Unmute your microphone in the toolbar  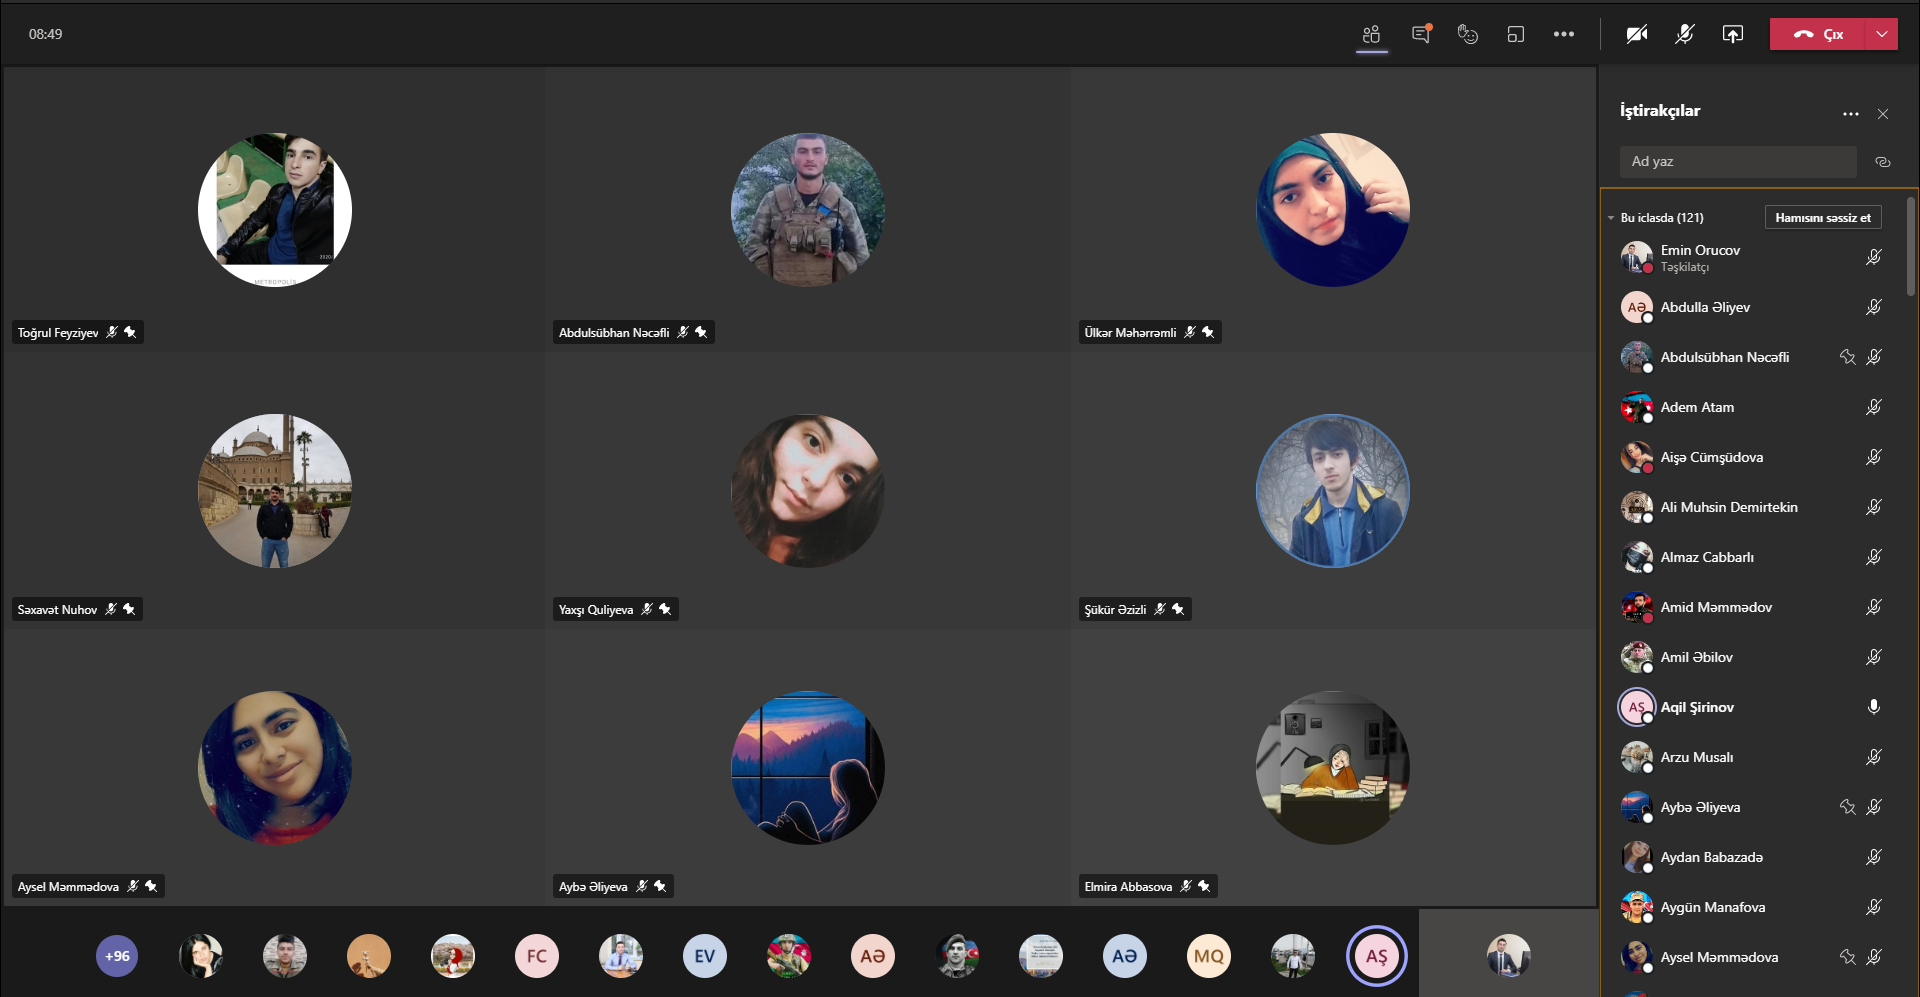1684,34
